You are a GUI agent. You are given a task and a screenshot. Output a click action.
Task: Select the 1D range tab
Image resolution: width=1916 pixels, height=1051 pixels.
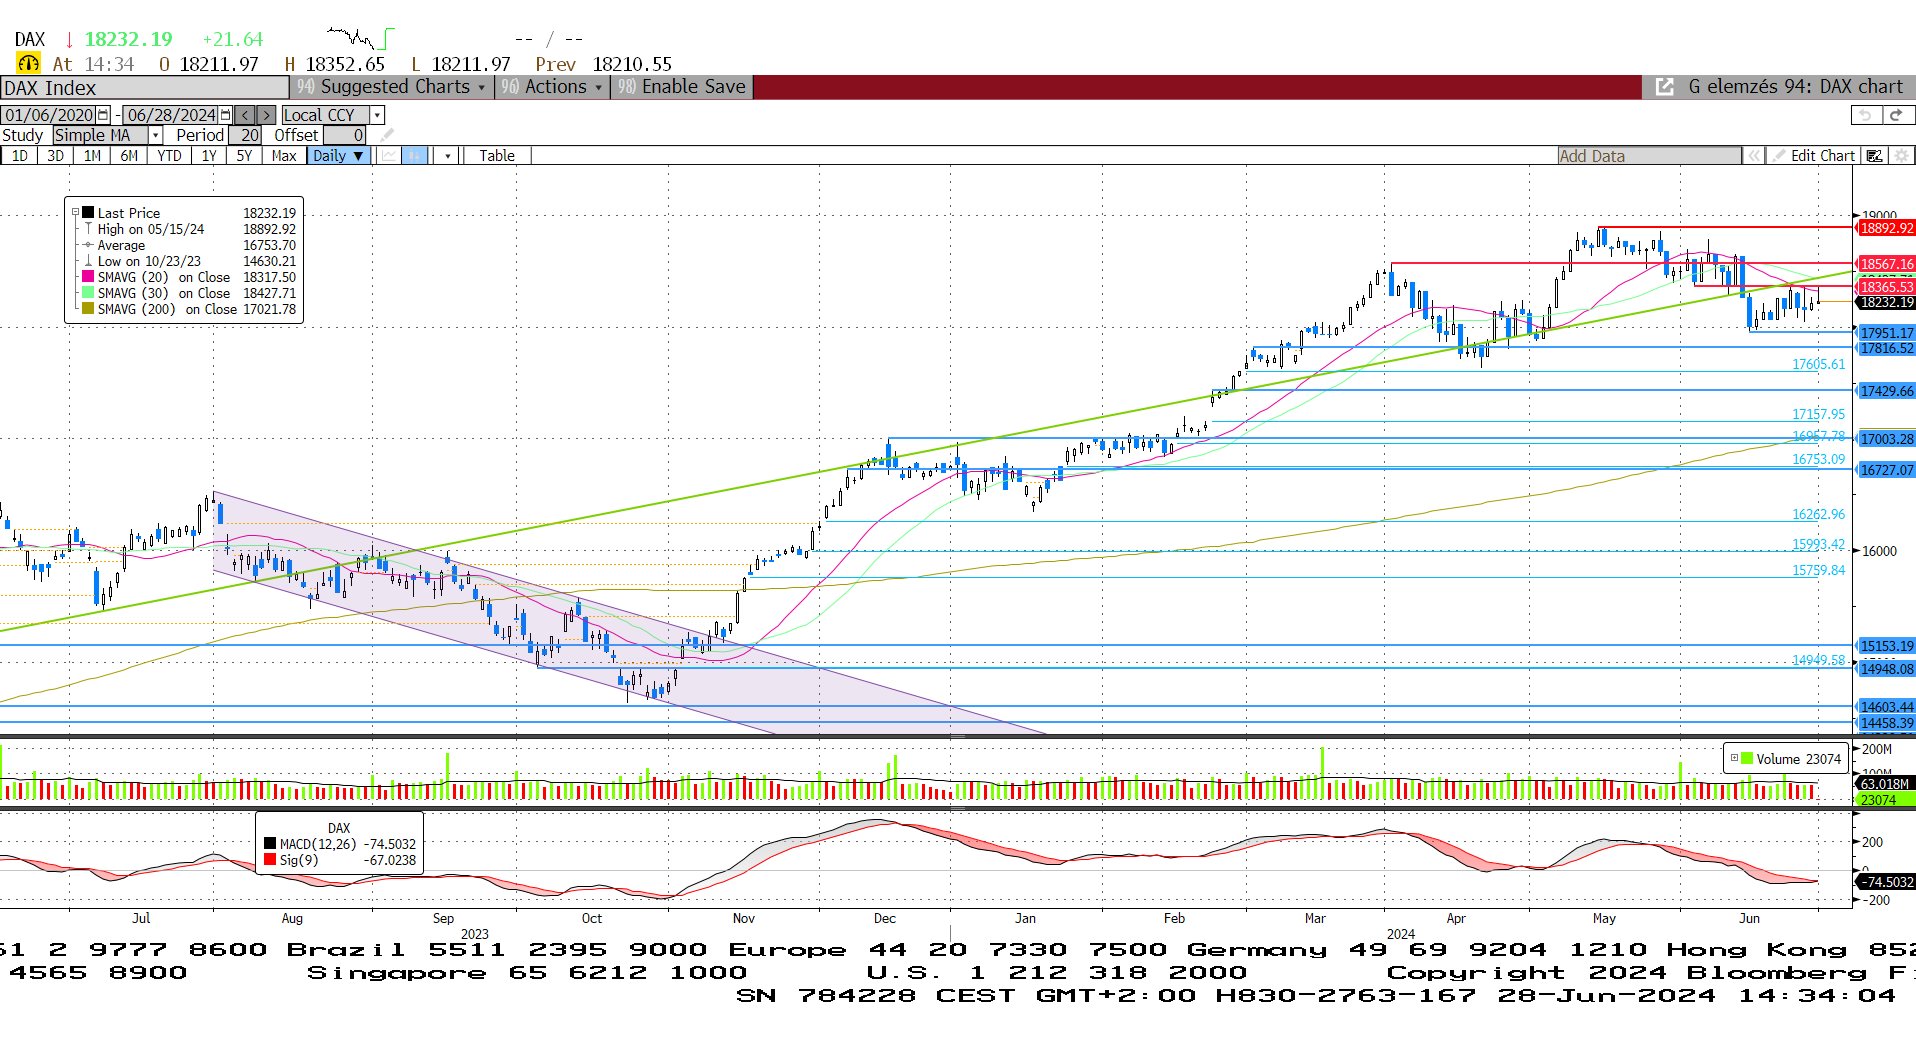coord(20,156)
